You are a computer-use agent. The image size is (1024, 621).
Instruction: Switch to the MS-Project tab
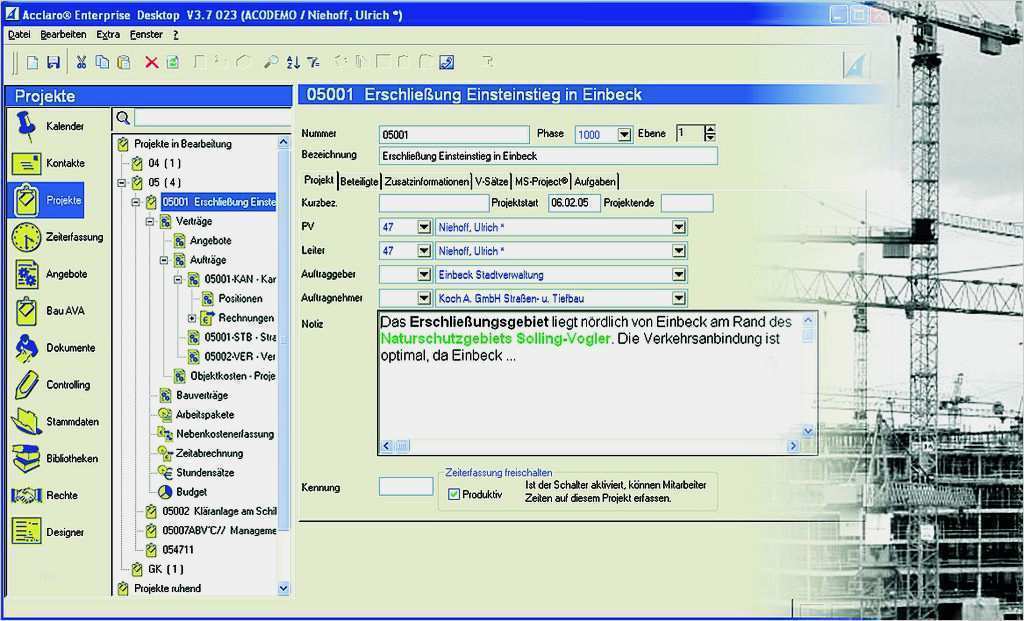(541, 182)
